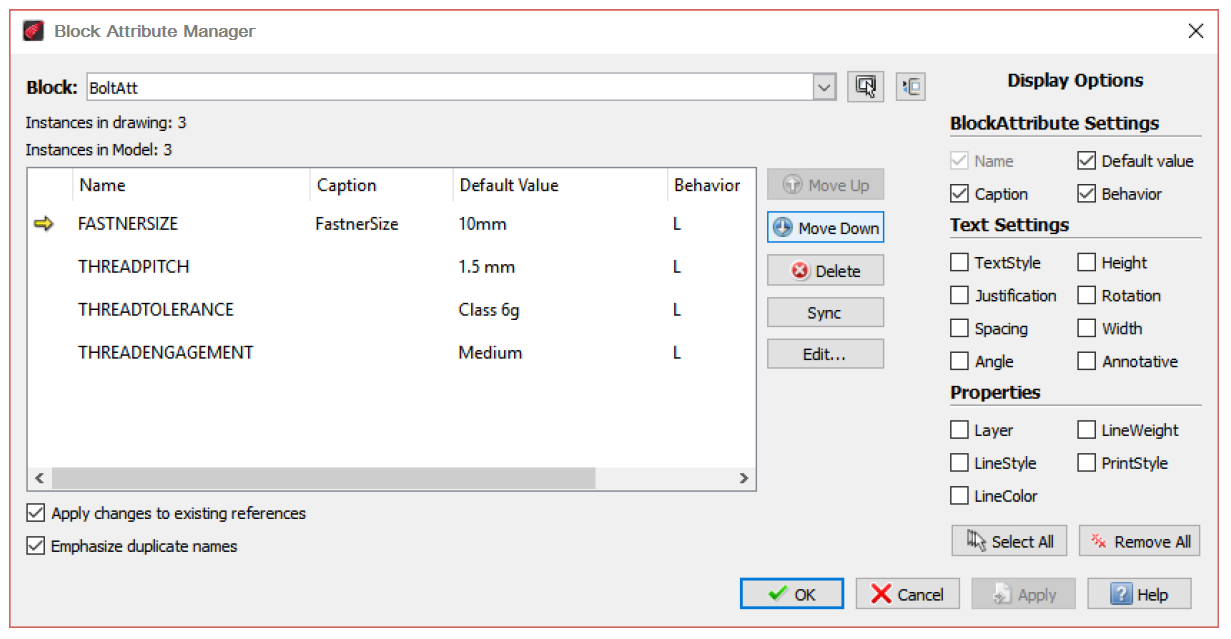Confirm with the OK button
This screenshot has height=639, width=1231.
coord(791,594)
